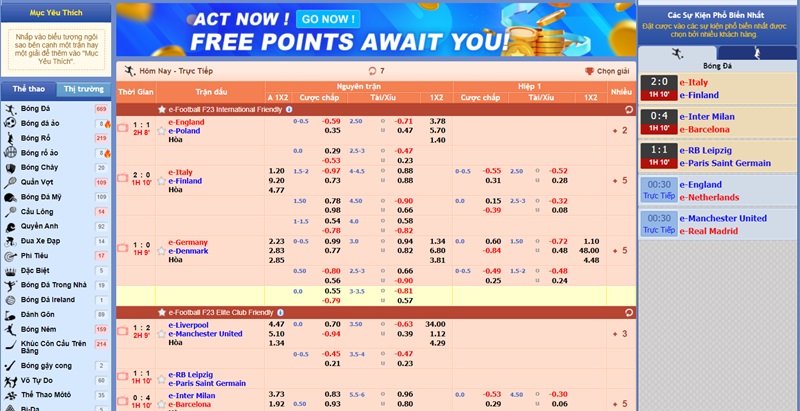Select soccer tab in popular events
The height and width of the screenshot is (411, 800).
[x=677, y=53]
